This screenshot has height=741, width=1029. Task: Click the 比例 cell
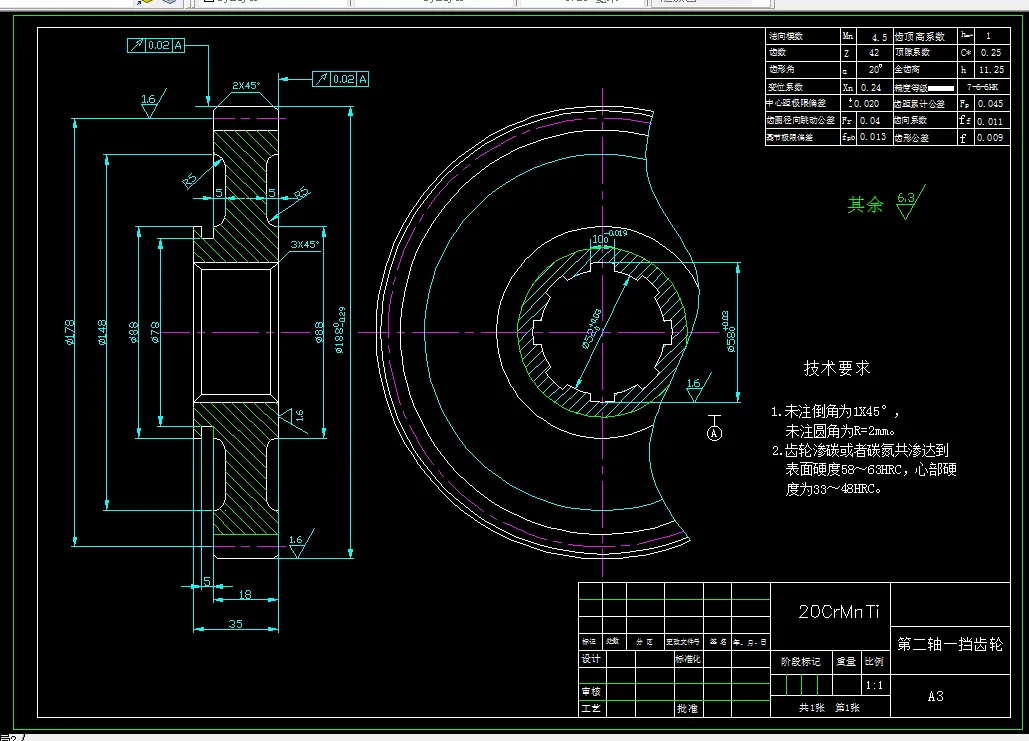[x=874, y=662]
